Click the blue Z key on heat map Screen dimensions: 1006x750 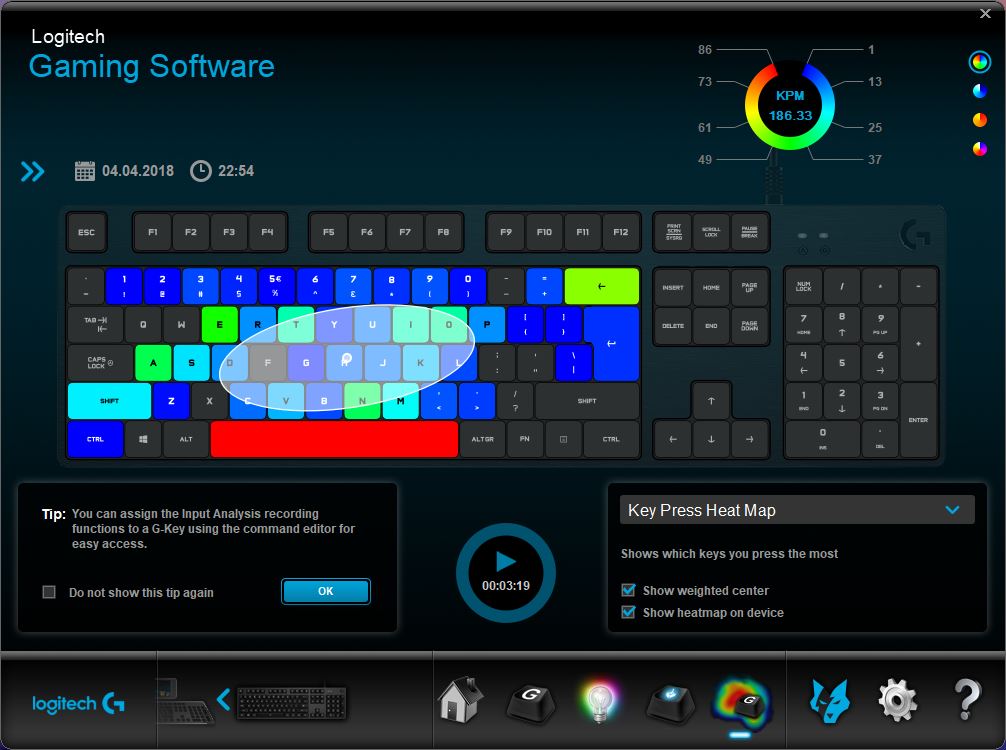(x=171, y=401)
